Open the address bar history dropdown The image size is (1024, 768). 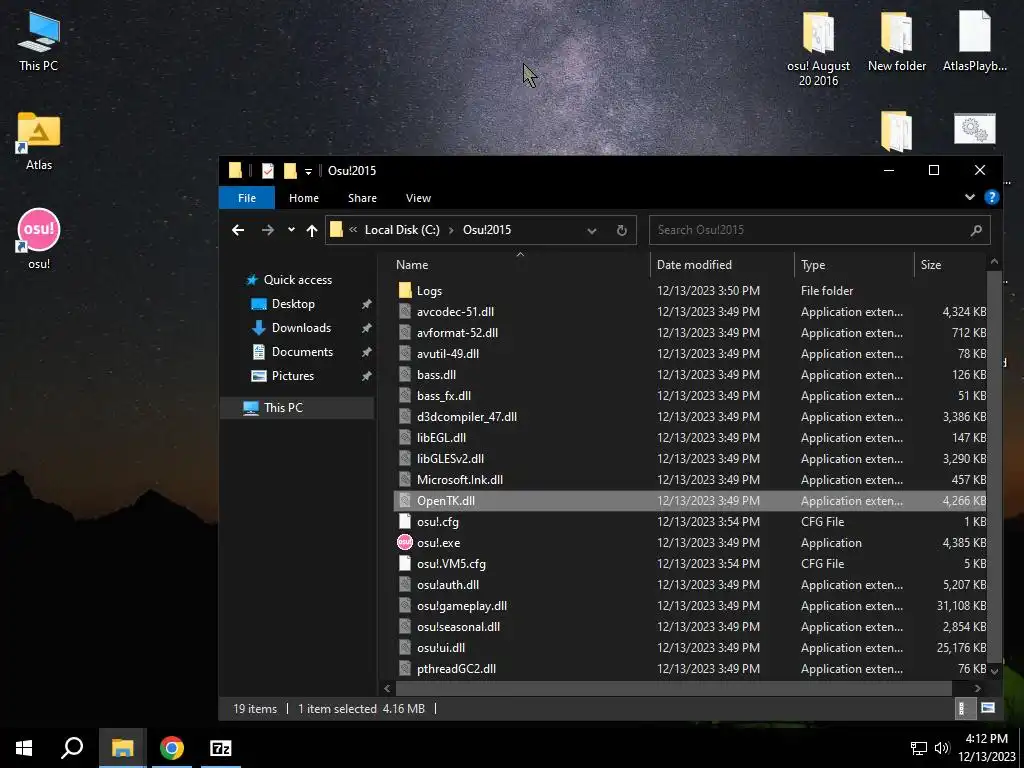point(592,231)
